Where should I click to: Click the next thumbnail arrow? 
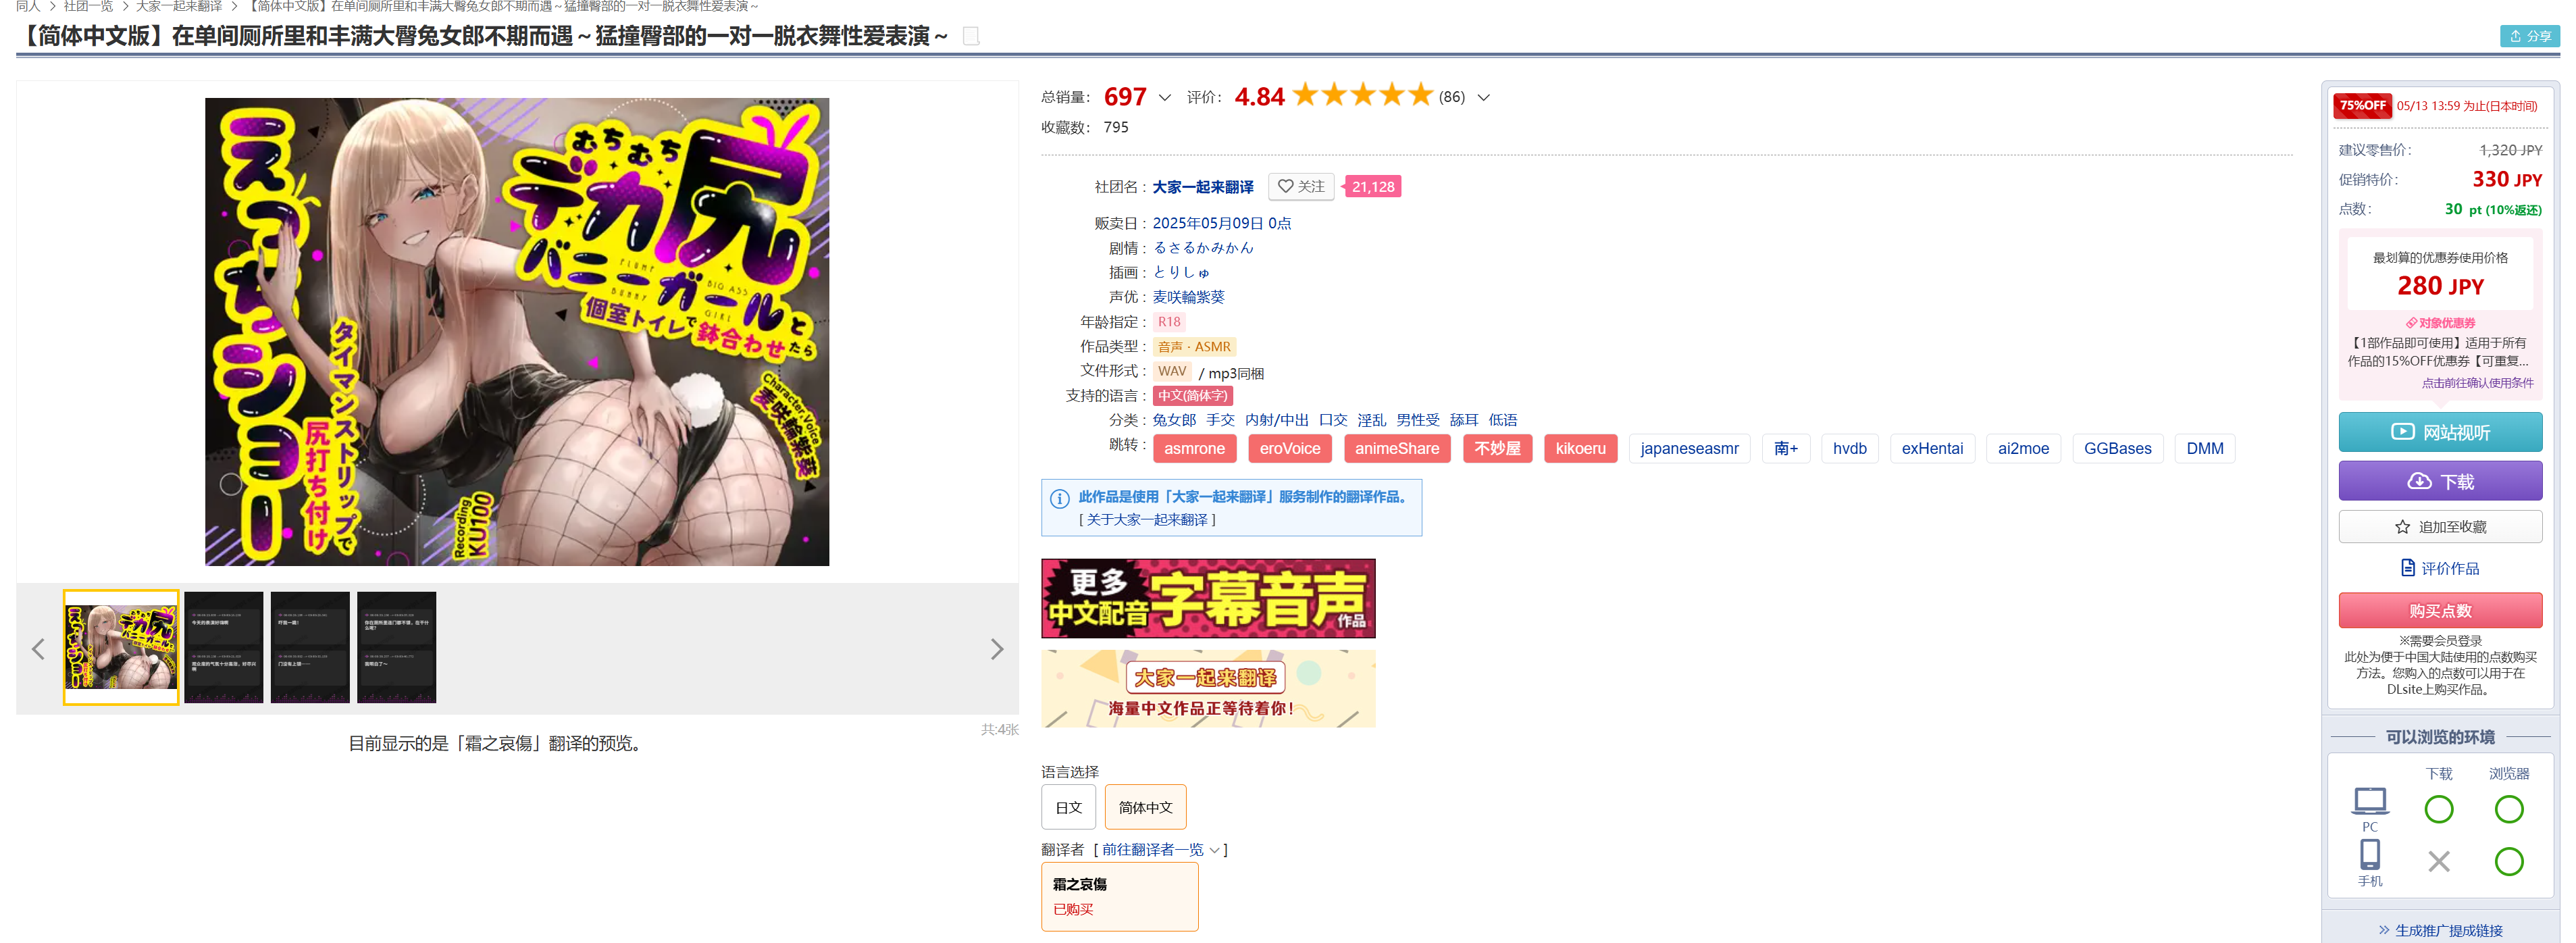[x=996, y=649]
